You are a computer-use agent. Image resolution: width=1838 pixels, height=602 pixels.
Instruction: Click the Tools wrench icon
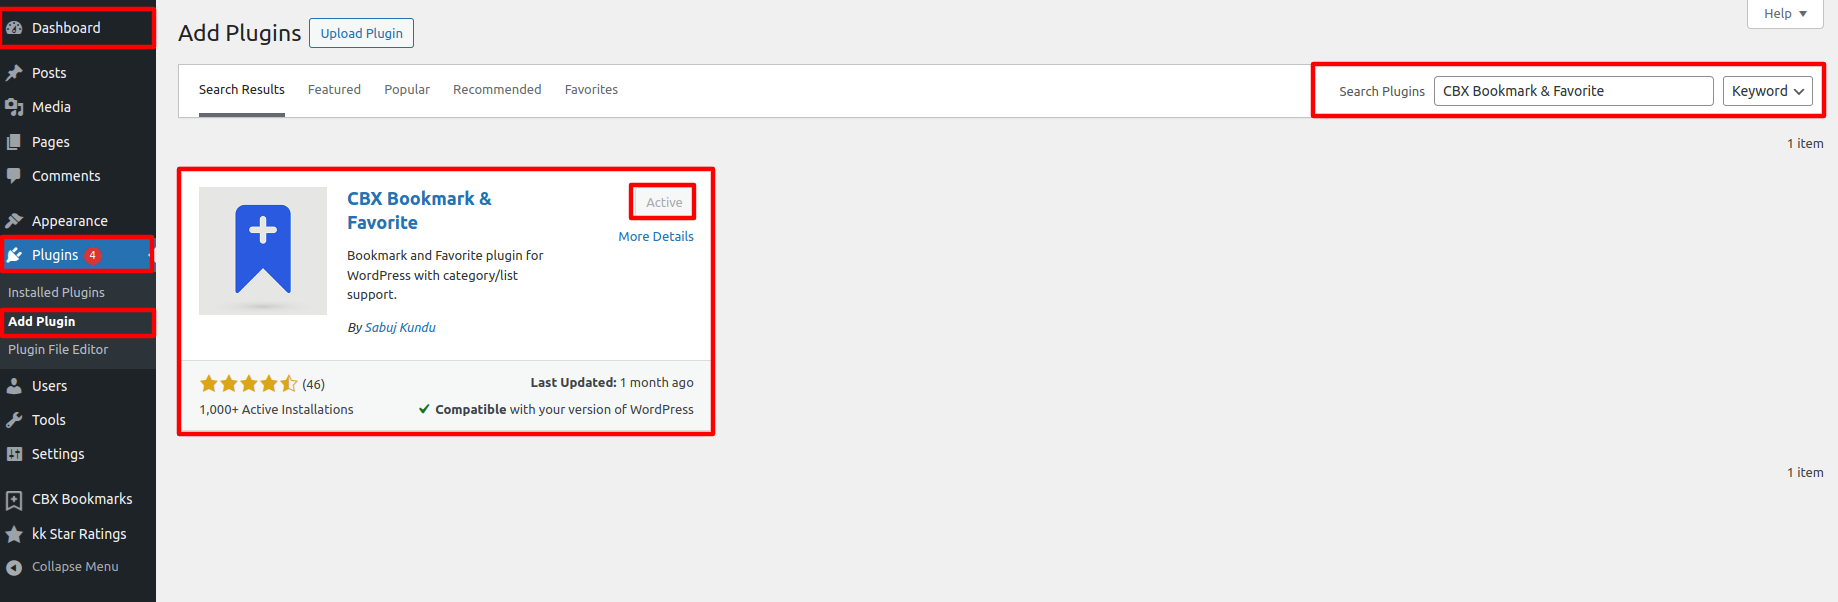14,420
